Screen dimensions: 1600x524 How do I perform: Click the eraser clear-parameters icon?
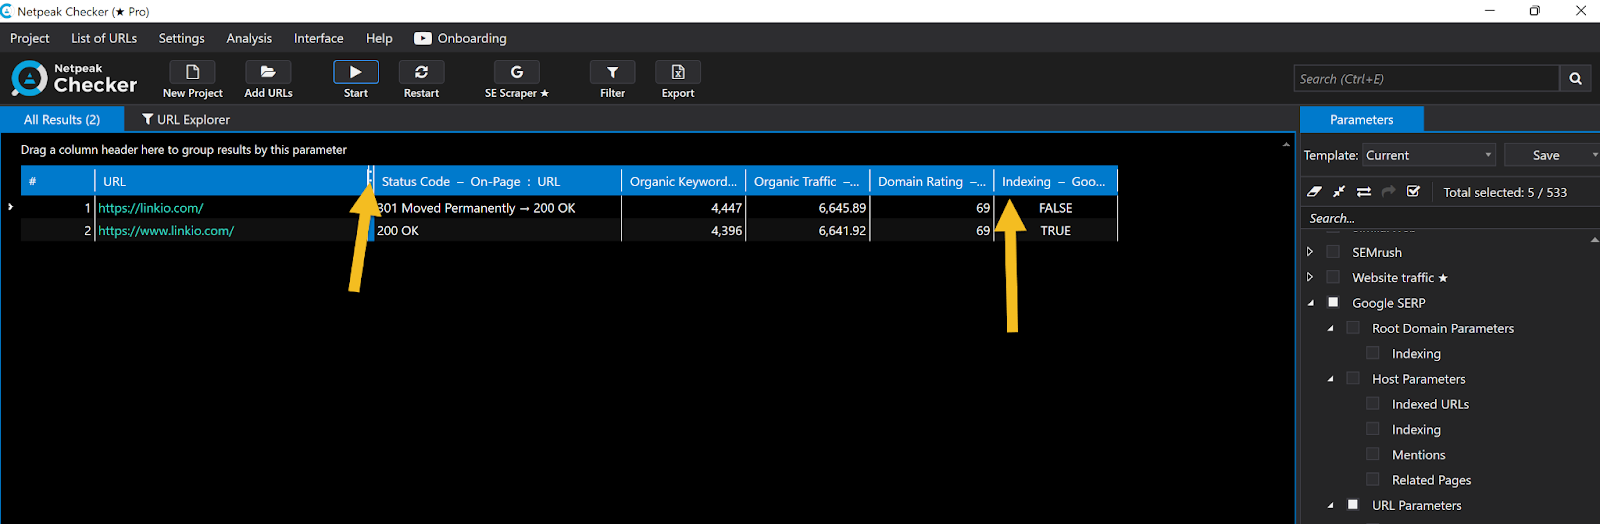(1314, 191)
